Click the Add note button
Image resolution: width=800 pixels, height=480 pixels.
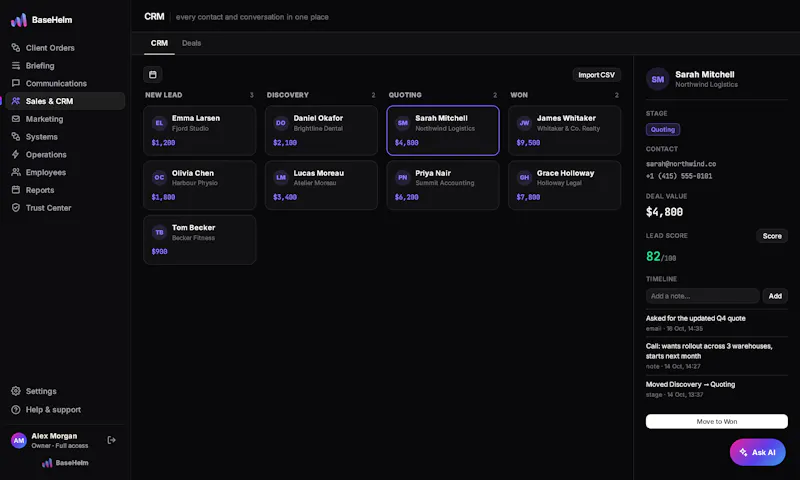(x=775, y=296)
